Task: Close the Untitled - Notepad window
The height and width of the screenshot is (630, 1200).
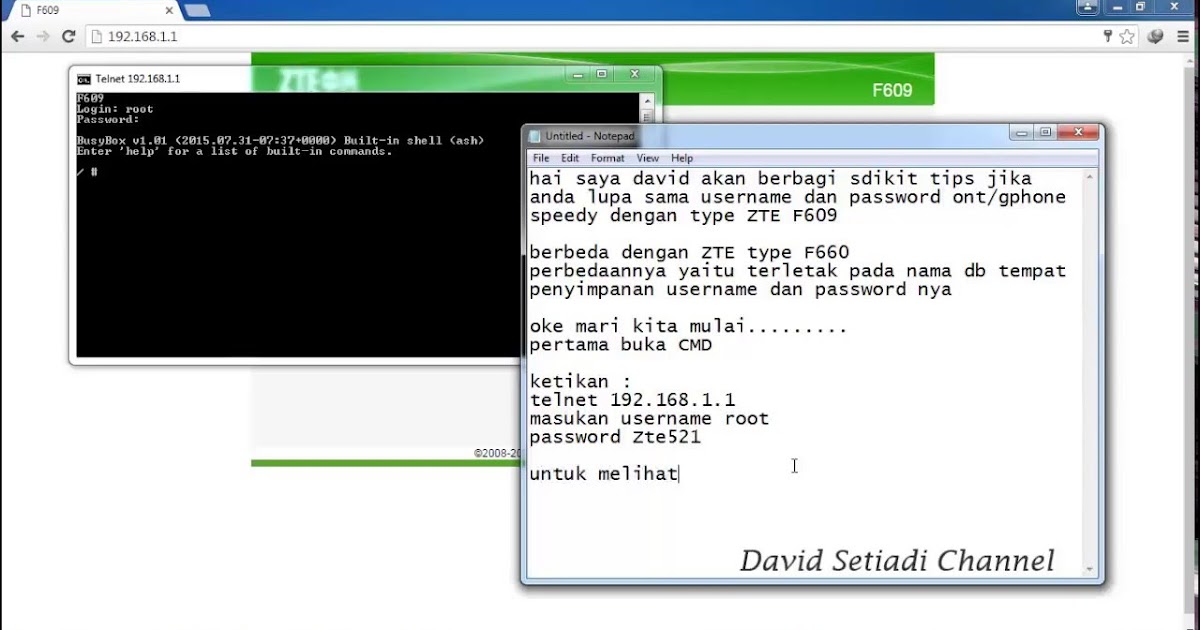Action: (x=1078, y=132)
